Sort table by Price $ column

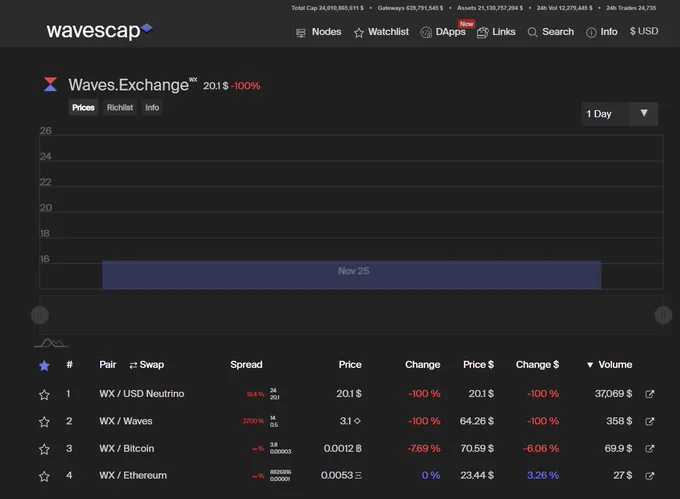coord(478,365)
